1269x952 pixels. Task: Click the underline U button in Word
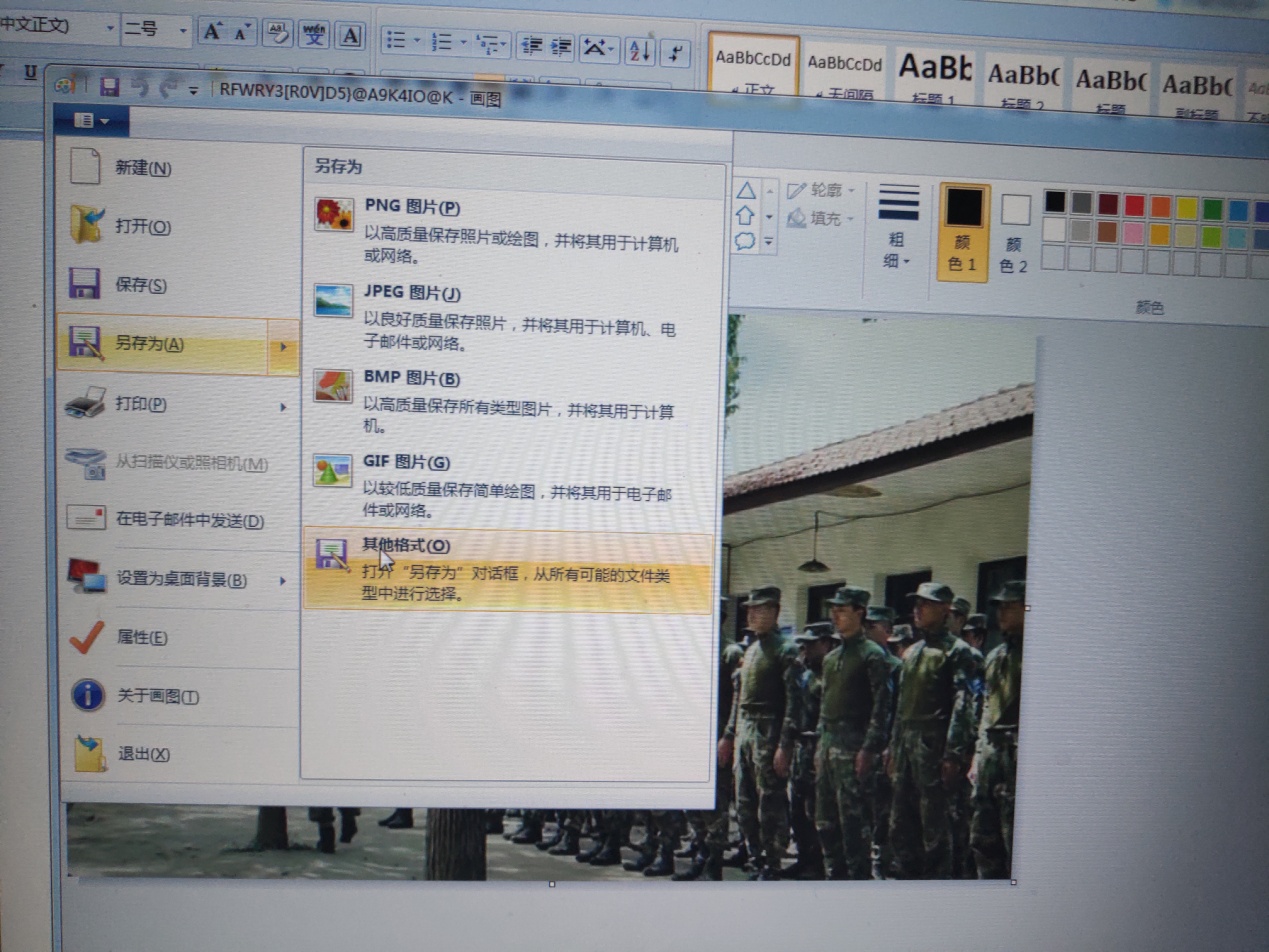(29, 72)
